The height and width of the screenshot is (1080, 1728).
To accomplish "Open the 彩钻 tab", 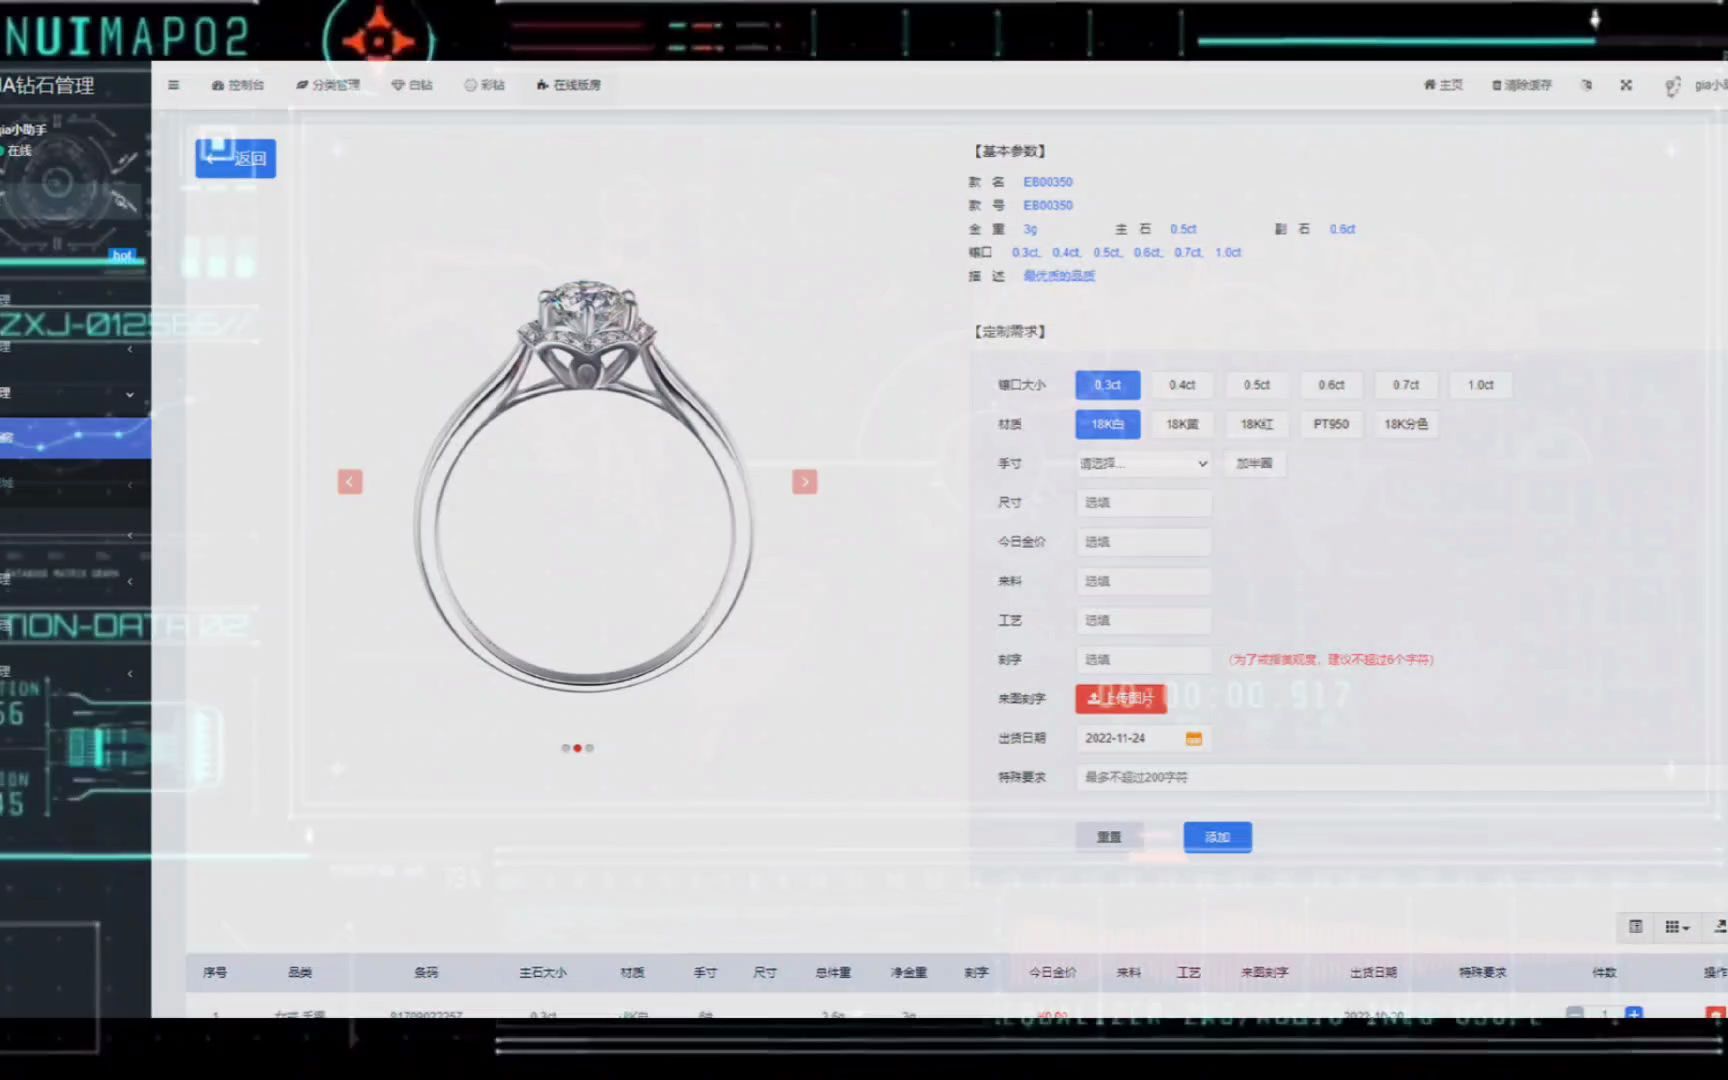I will tap(485, 85).
